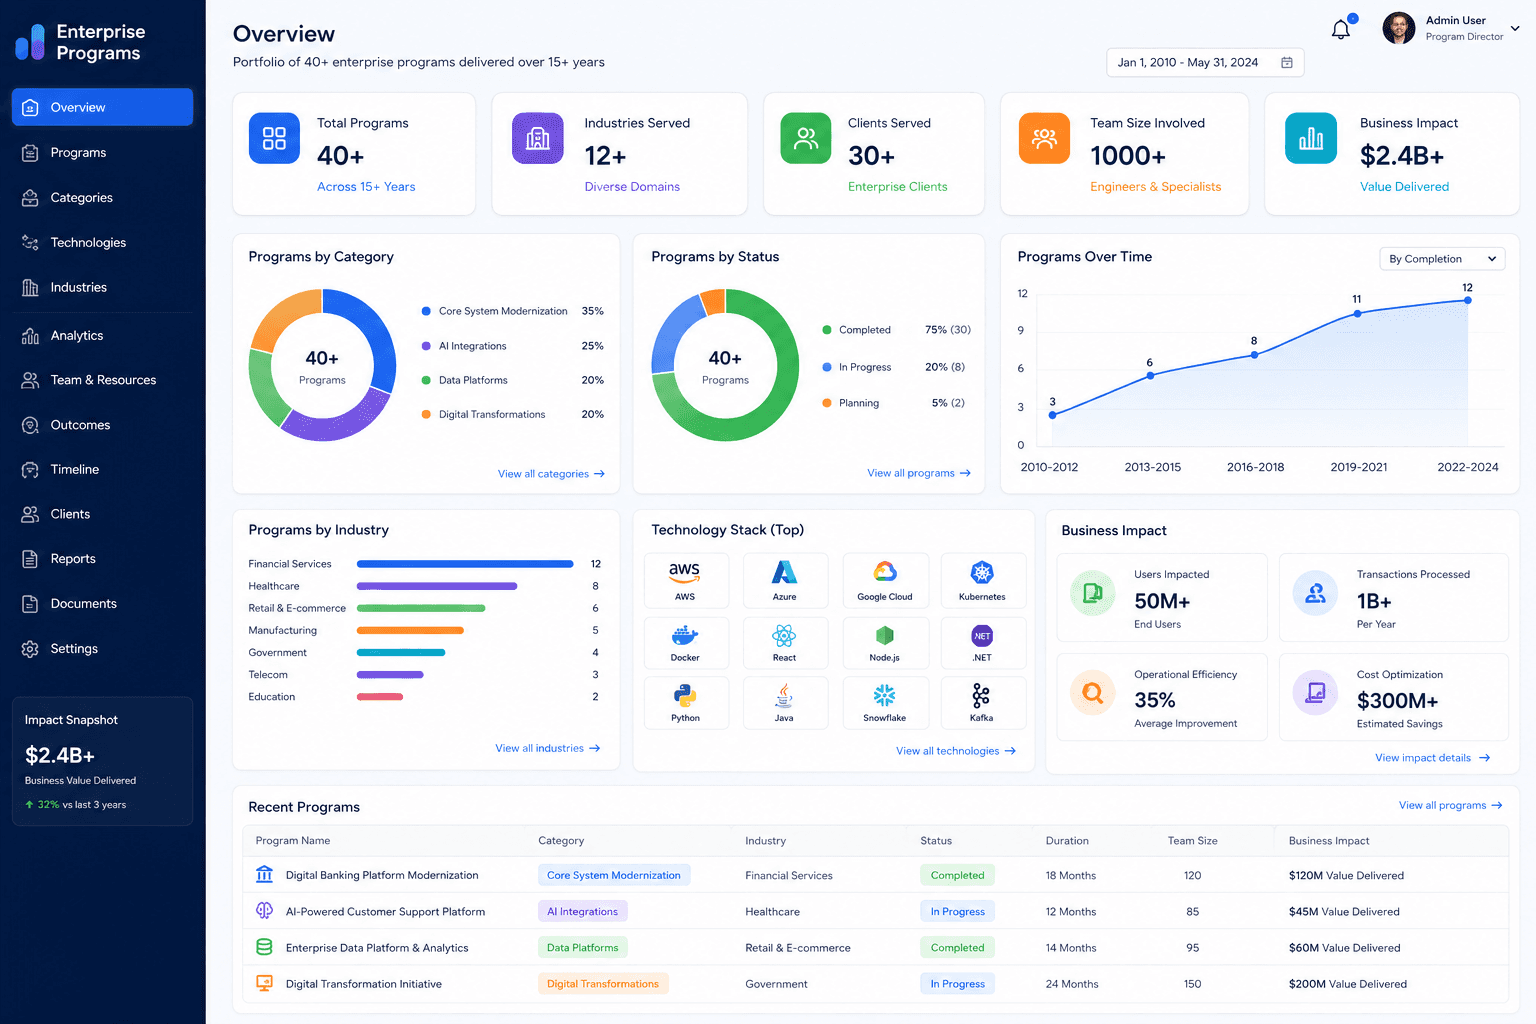Click the Data Platforms category tag
1536x1024 pixels.
pos(583,948)
